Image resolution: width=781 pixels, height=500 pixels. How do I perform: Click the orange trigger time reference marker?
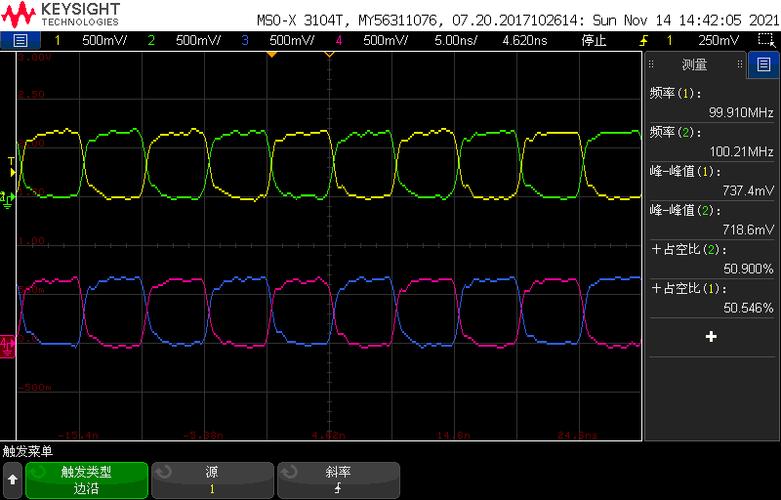point(271,54)
